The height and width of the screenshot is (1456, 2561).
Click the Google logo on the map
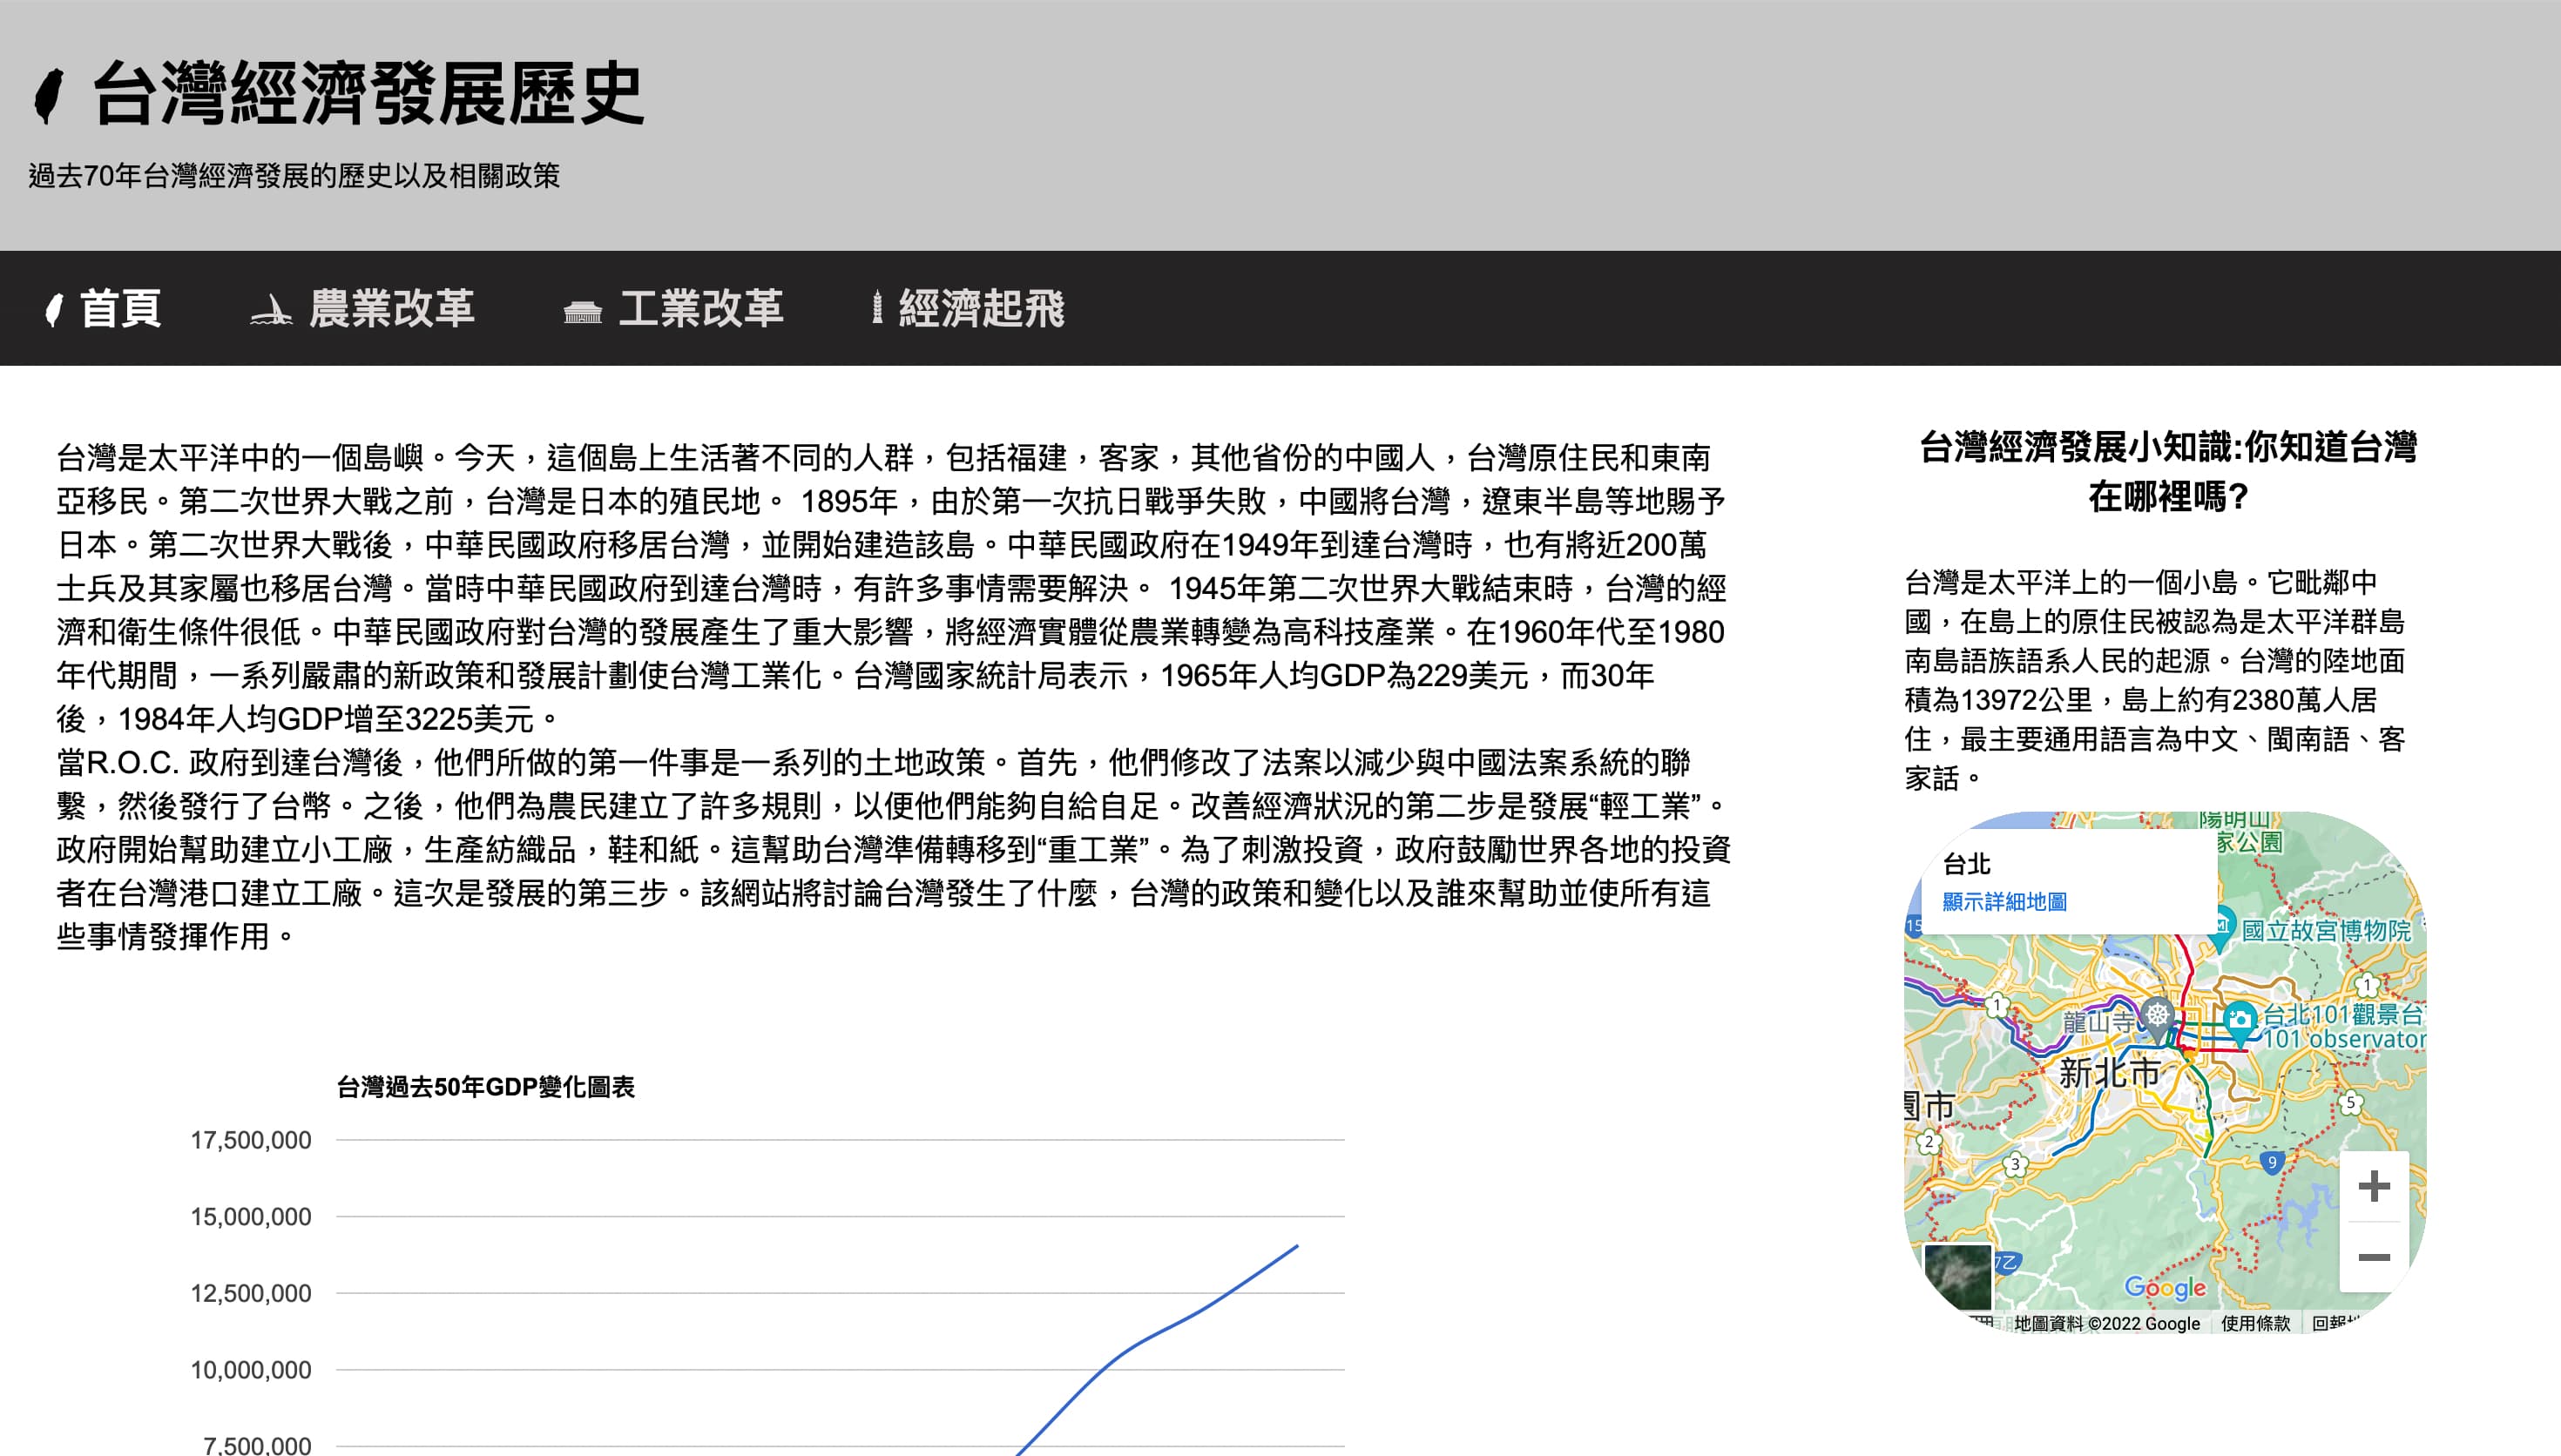(2165, 1288)
